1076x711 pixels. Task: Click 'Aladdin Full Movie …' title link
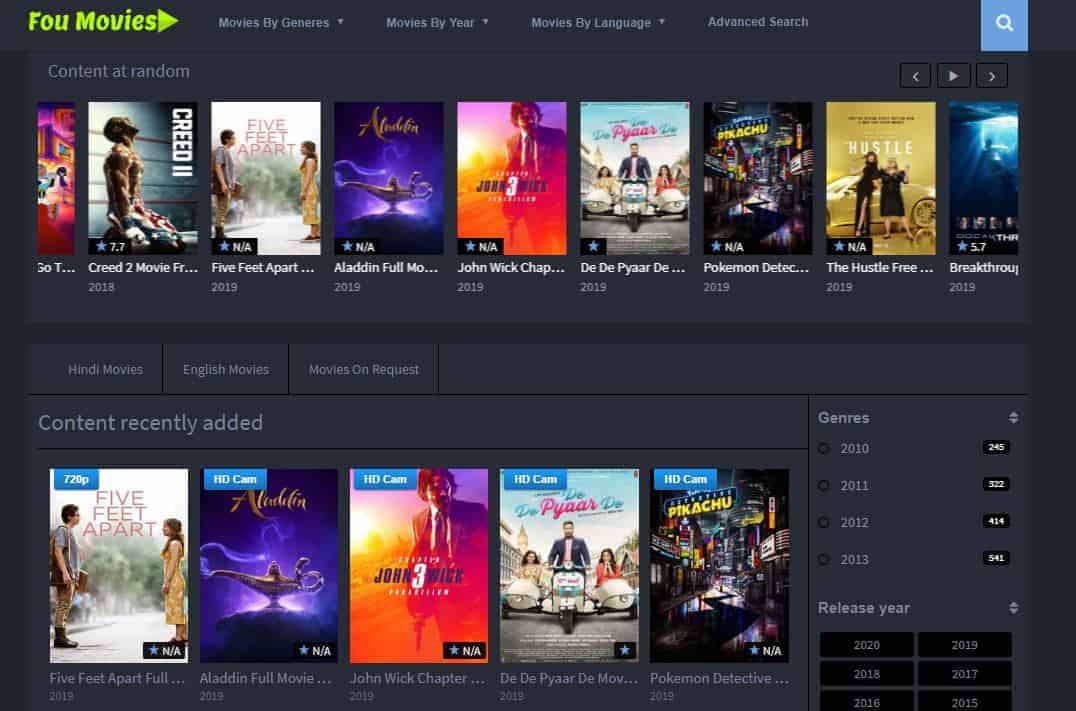coord(266,678)
